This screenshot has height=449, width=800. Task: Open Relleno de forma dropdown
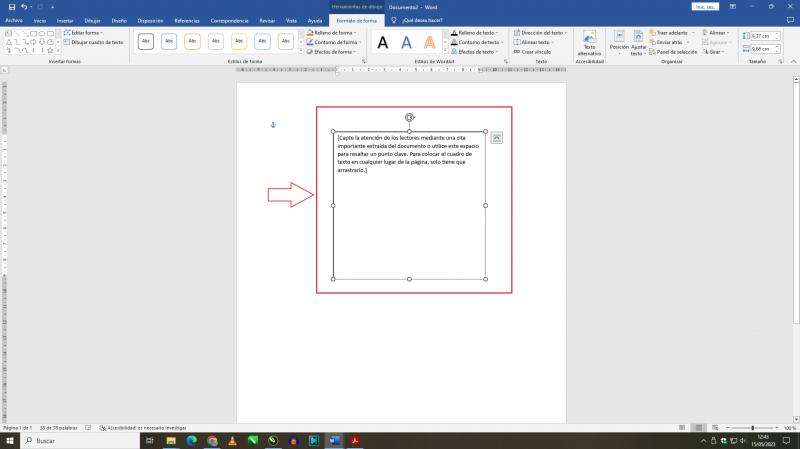[332, 33]
